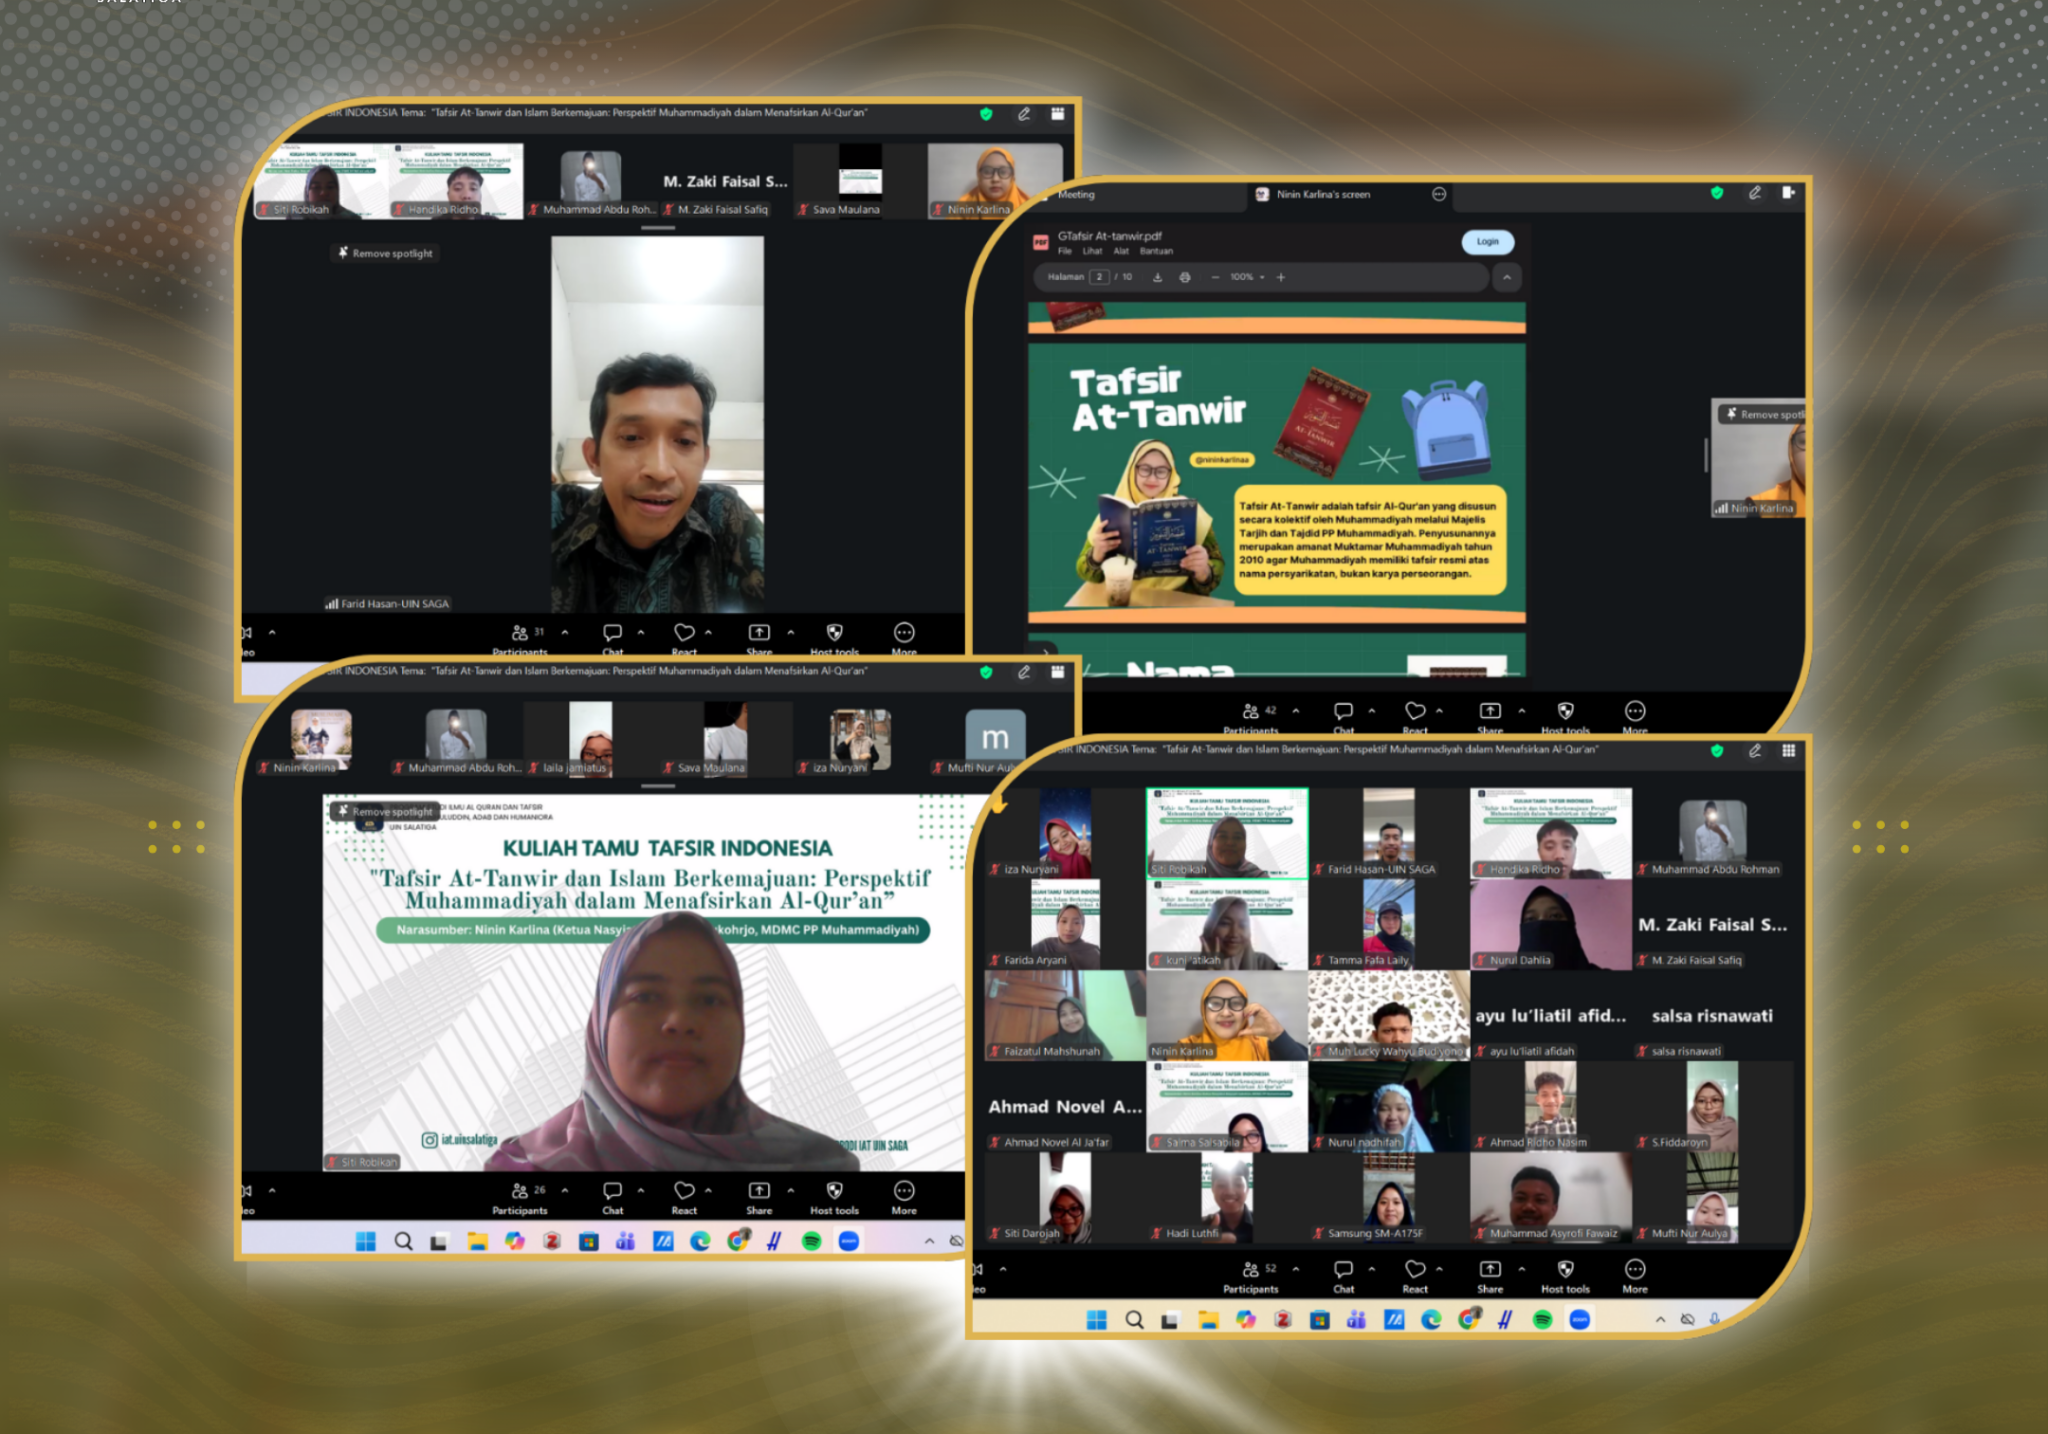Select Nurul Dahlia's tile in gallery view
The height and width of the screenshot is (1434, 2048).
(1551, 924)
